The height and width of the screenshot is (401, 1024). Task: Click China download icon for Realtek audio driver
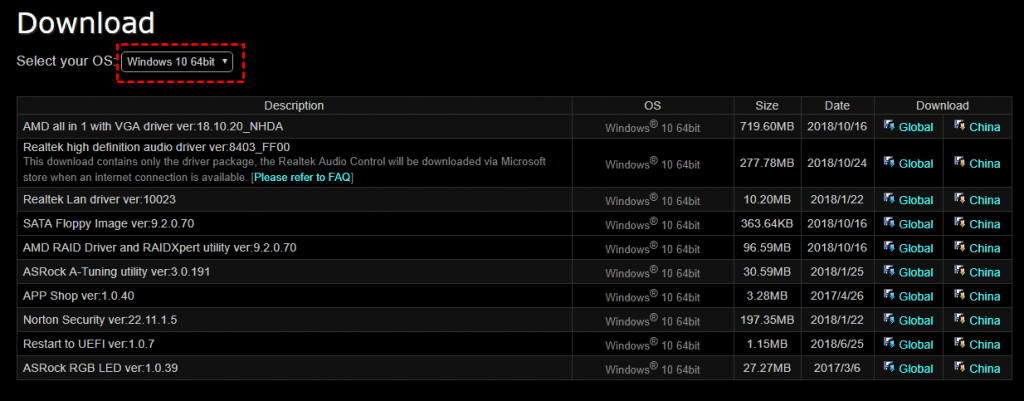tap(959, 161)
